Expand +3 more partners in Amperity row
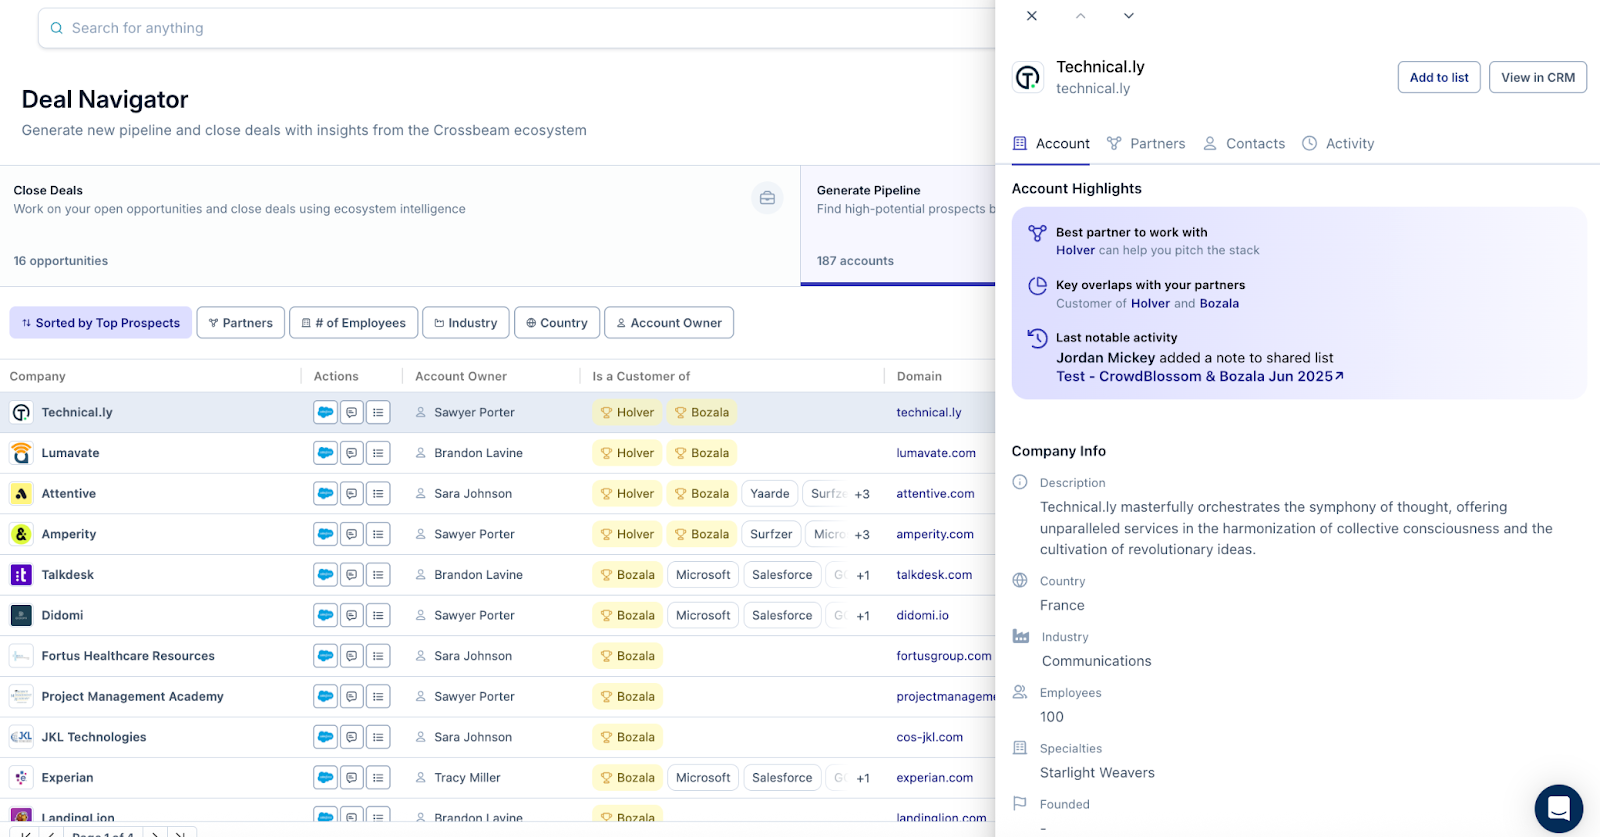The image size is (1600, 837). pyautogui.click(x=862, y=534)
